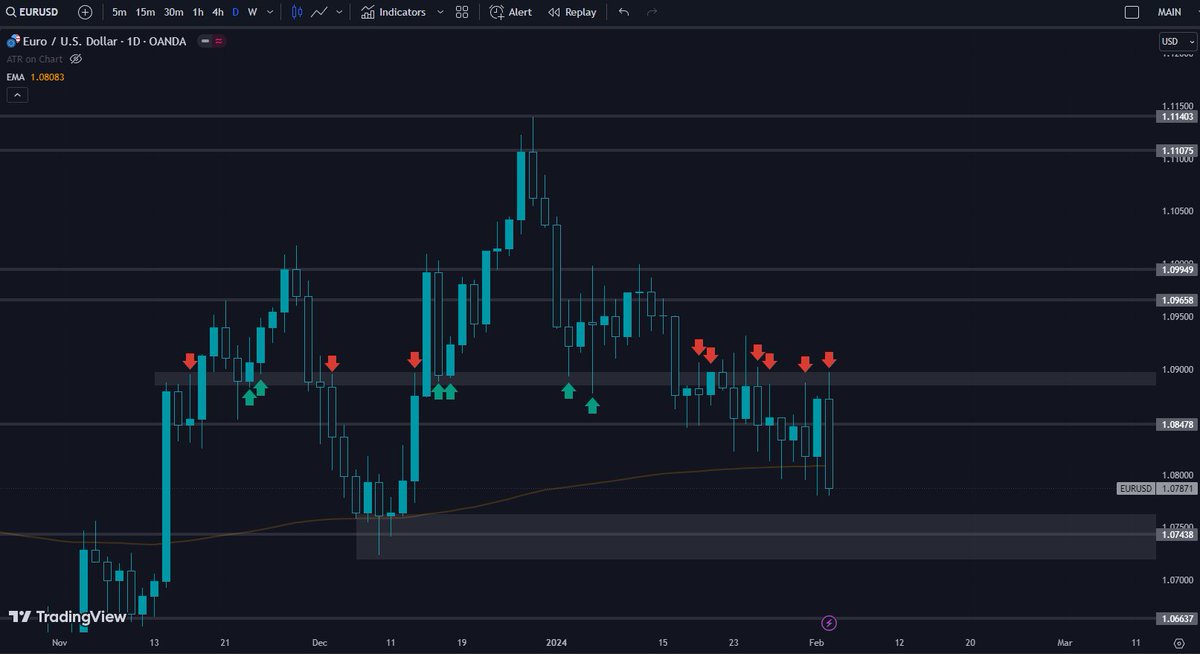The width and height of the screenshot is (1200, 654).
Task: Select the candlestick chart type icon
Action: (x=296, y=12)
